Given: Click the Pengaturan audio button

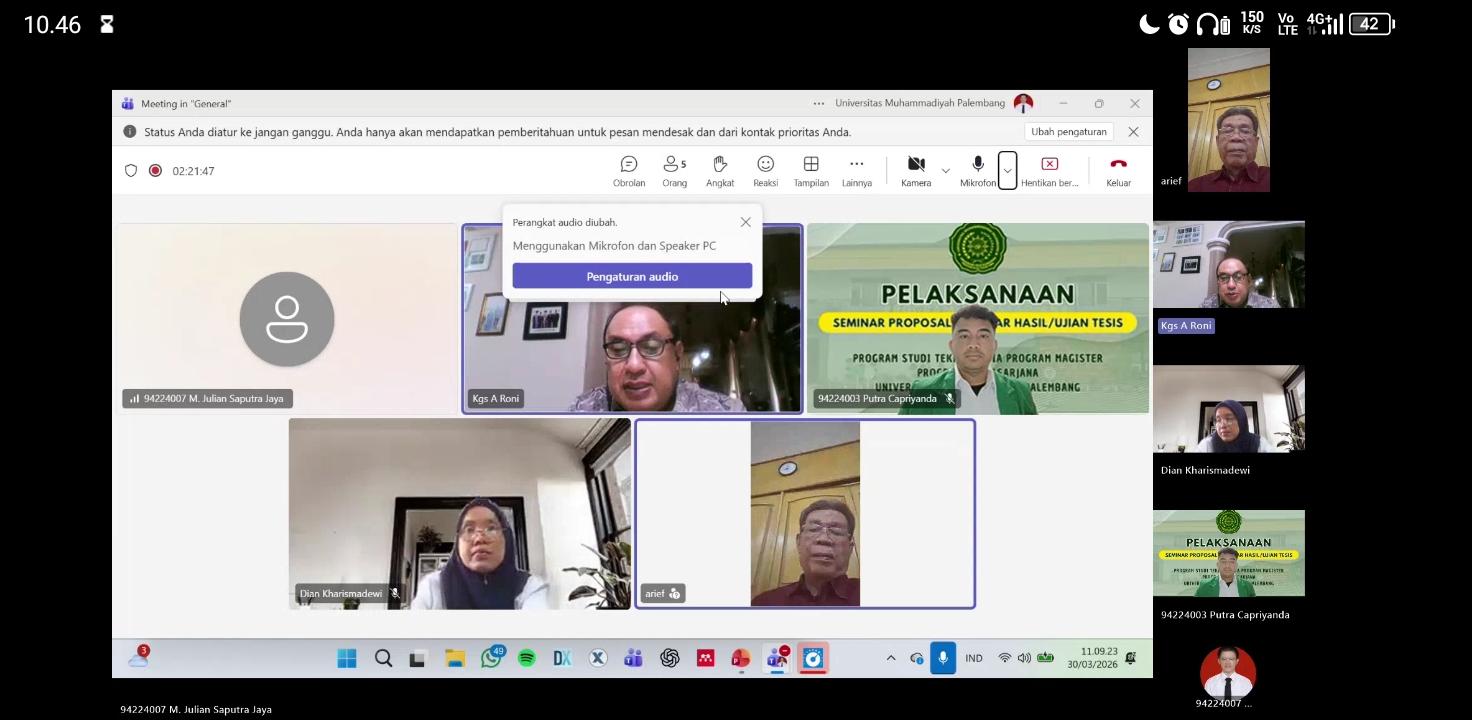Looking at the screenshot, I should pos(632,276).
